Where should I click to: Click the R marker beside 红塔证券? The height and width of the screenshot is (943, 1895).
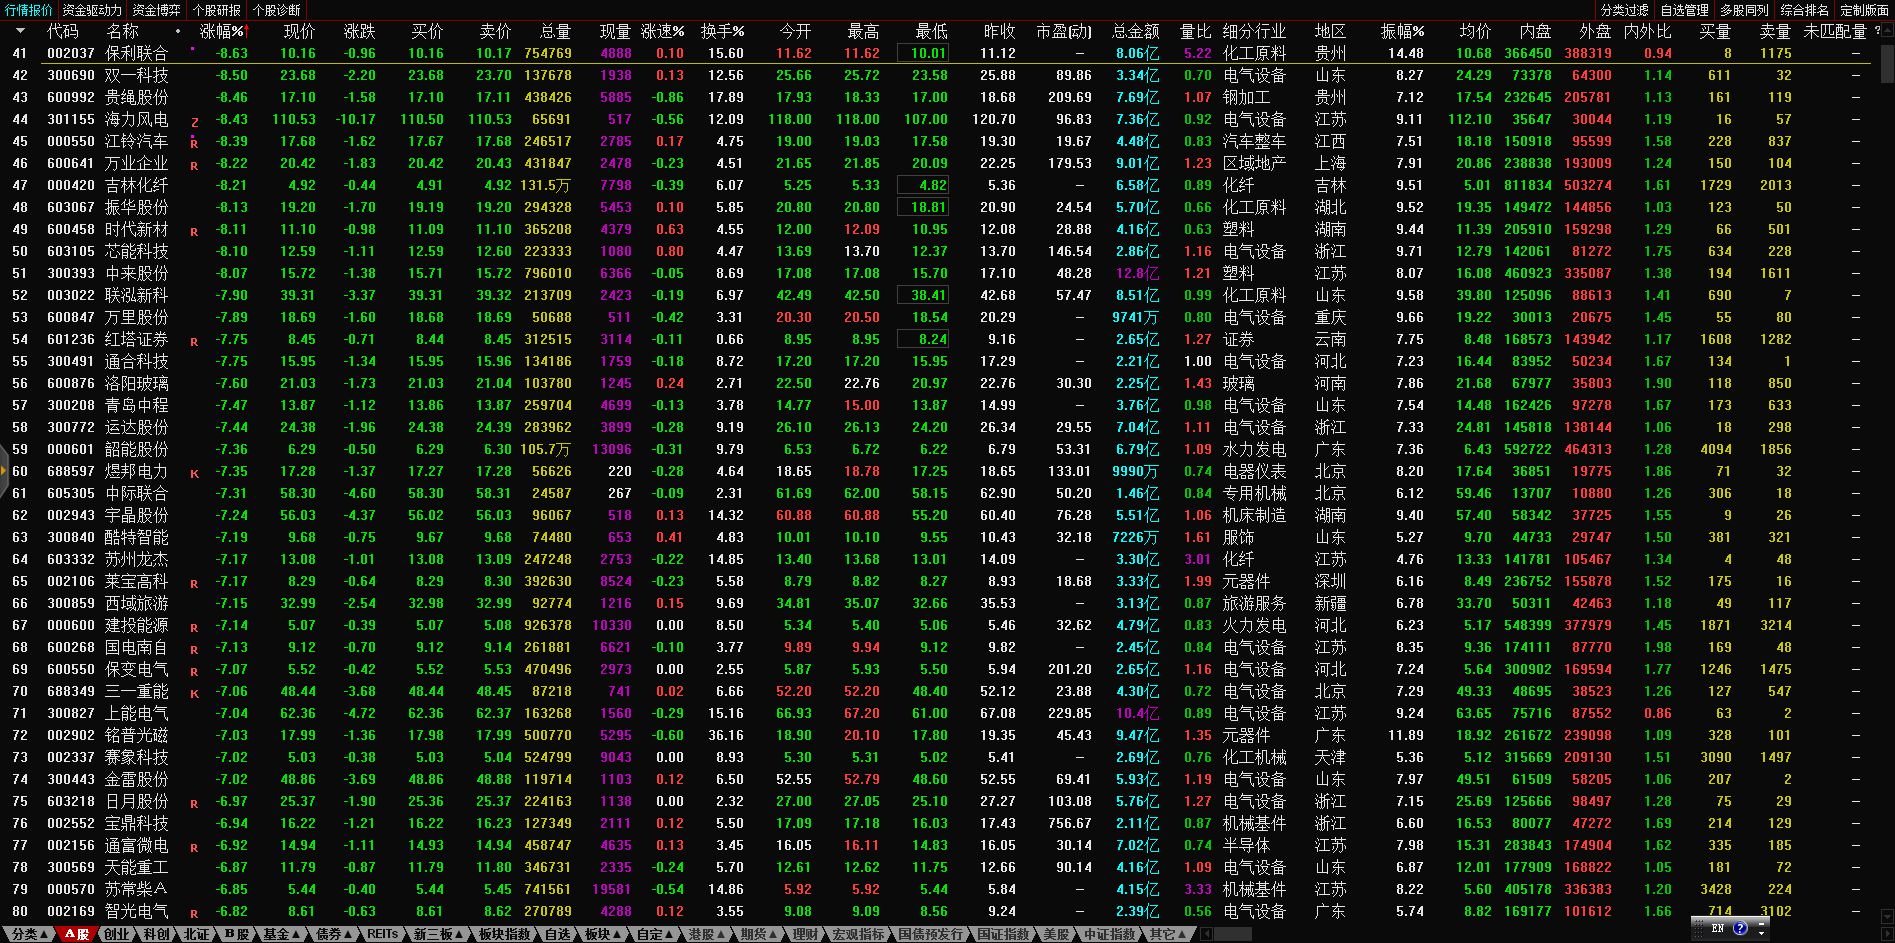point(194,341)
